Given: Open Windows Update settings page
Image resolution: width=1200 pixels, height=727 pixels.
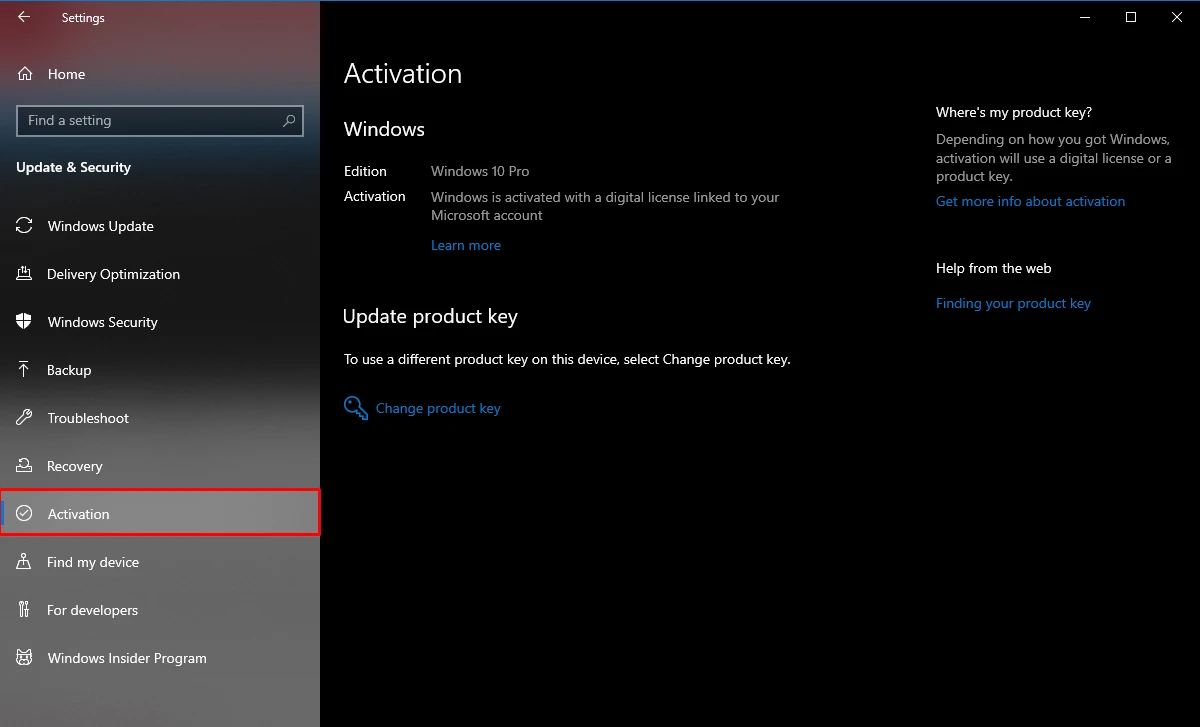Looking at the screenshot, I should (x=160, y=226).
